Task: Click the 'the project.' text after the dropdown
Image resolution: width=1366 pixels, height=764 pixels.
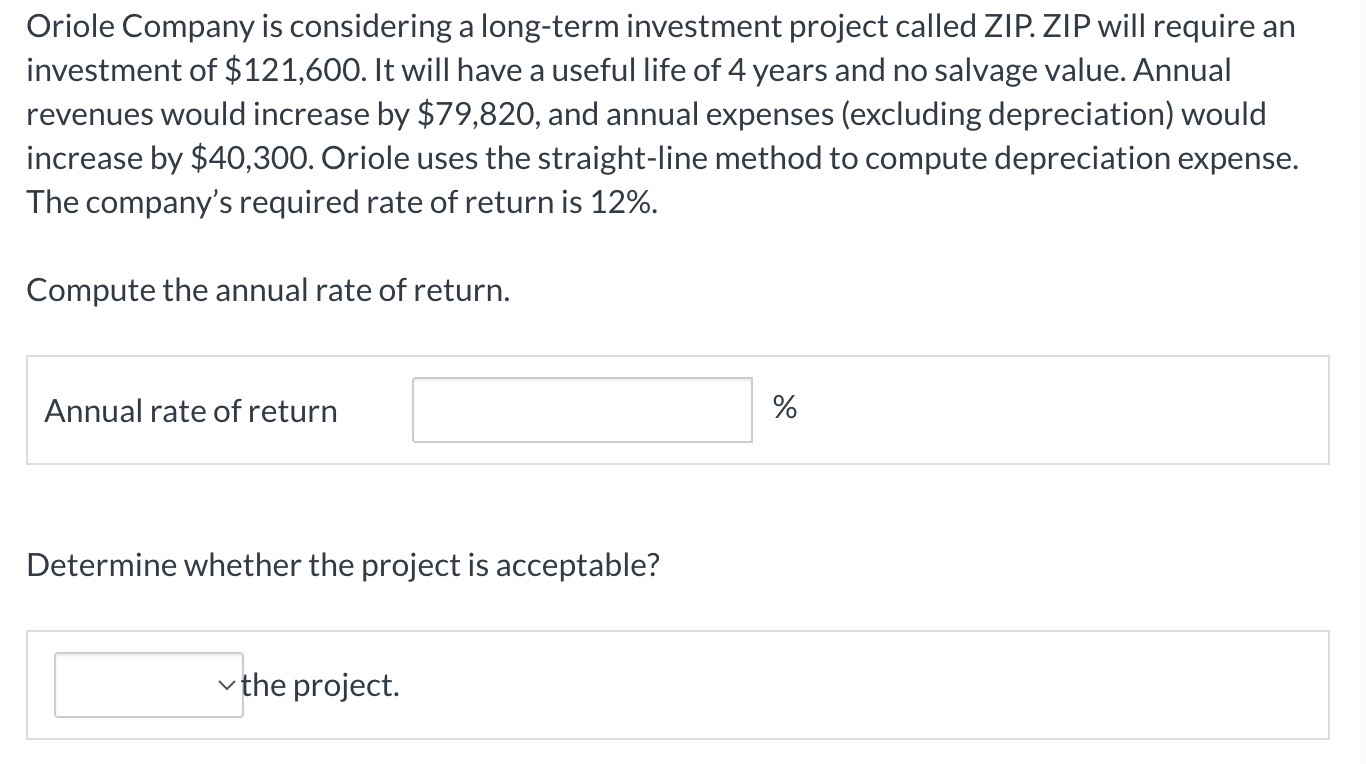Action: click(x=320, y=685)
